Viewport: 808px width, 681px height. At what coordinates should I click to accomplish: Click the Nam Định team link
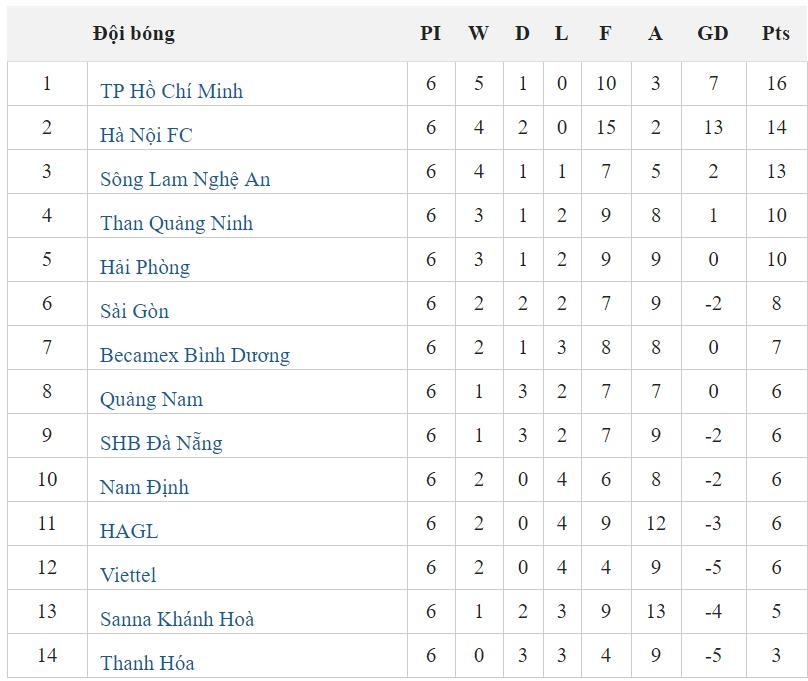point(144,487)
